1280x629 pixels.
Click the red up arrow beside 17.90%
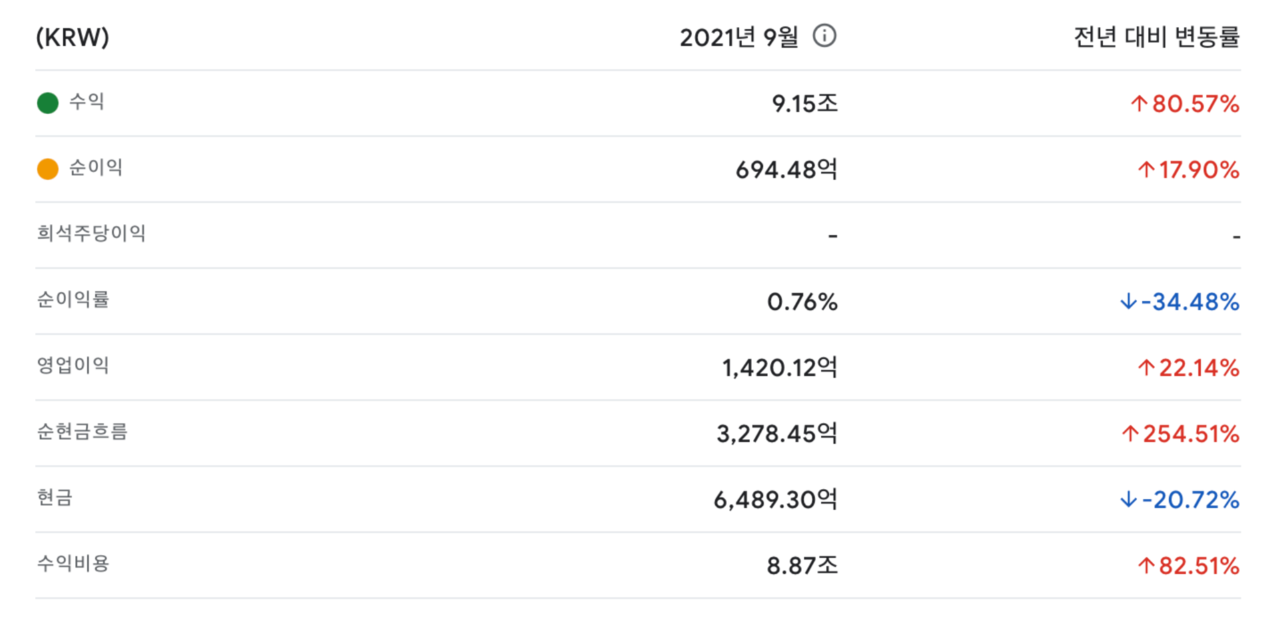click(x=1145, y=170)
